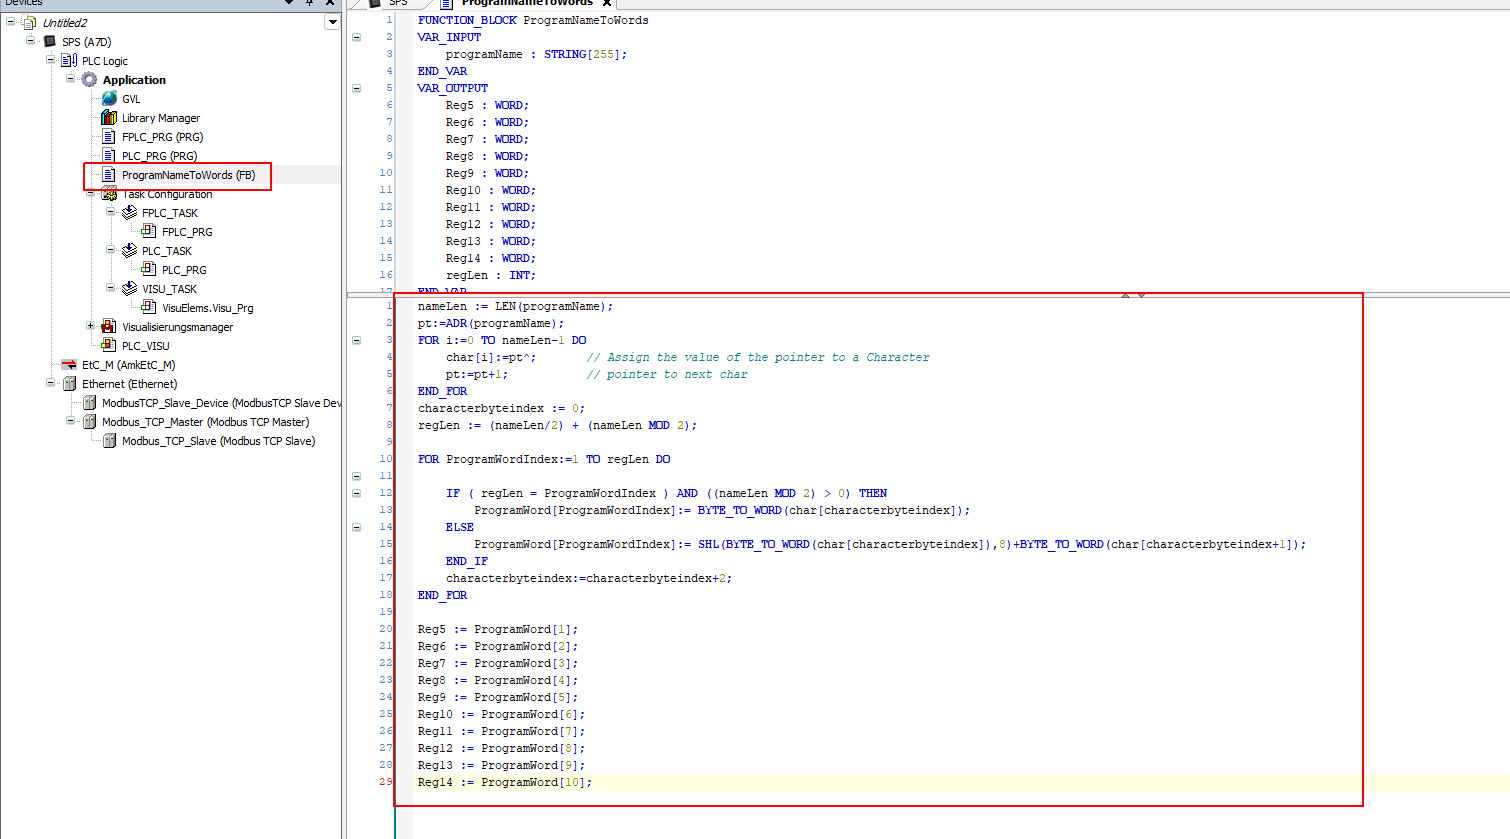Fold the FOR i:=0 loop block
Screen dimensions: 1510x839
[x=356, y=340]
